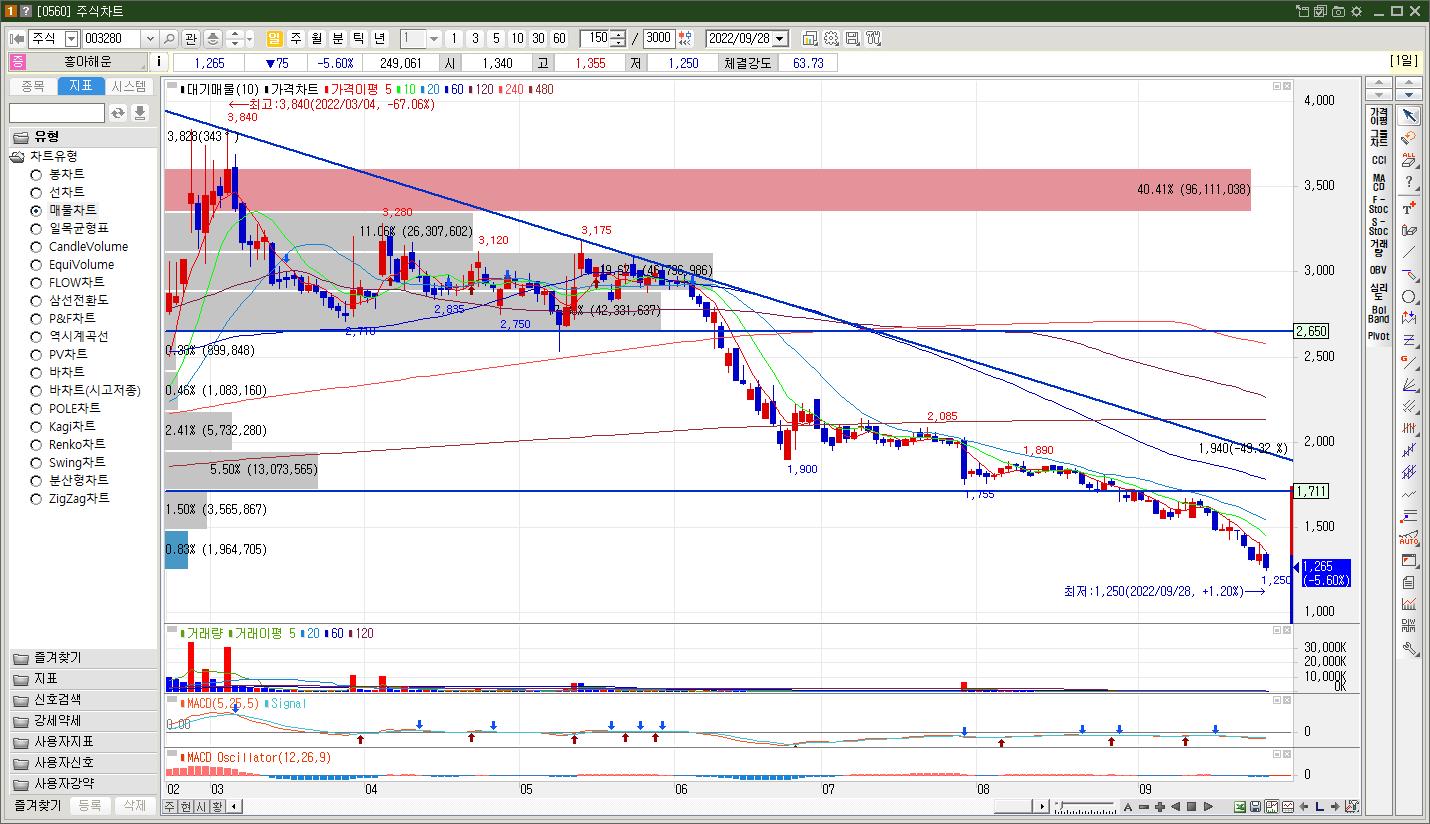Click the minus zoom-out icon on bottom bar
This screenshot has height=824, width=1430.
[1143, 807]
